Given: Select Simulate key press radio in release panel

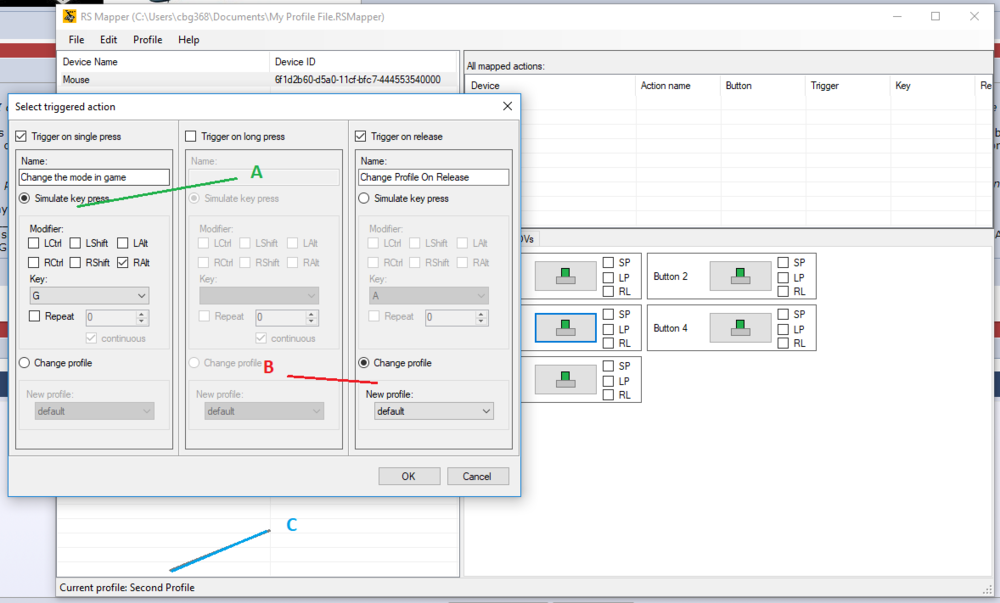Looking at the screenshot, I should pos(364,198).
